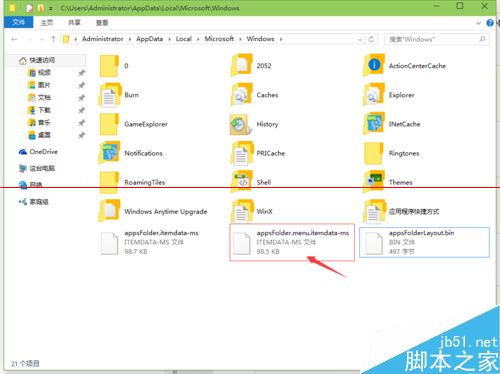Unpin 视频 using its pin icon
The width and height of the screenshot is (500, 374).
(x=81, y=73)
